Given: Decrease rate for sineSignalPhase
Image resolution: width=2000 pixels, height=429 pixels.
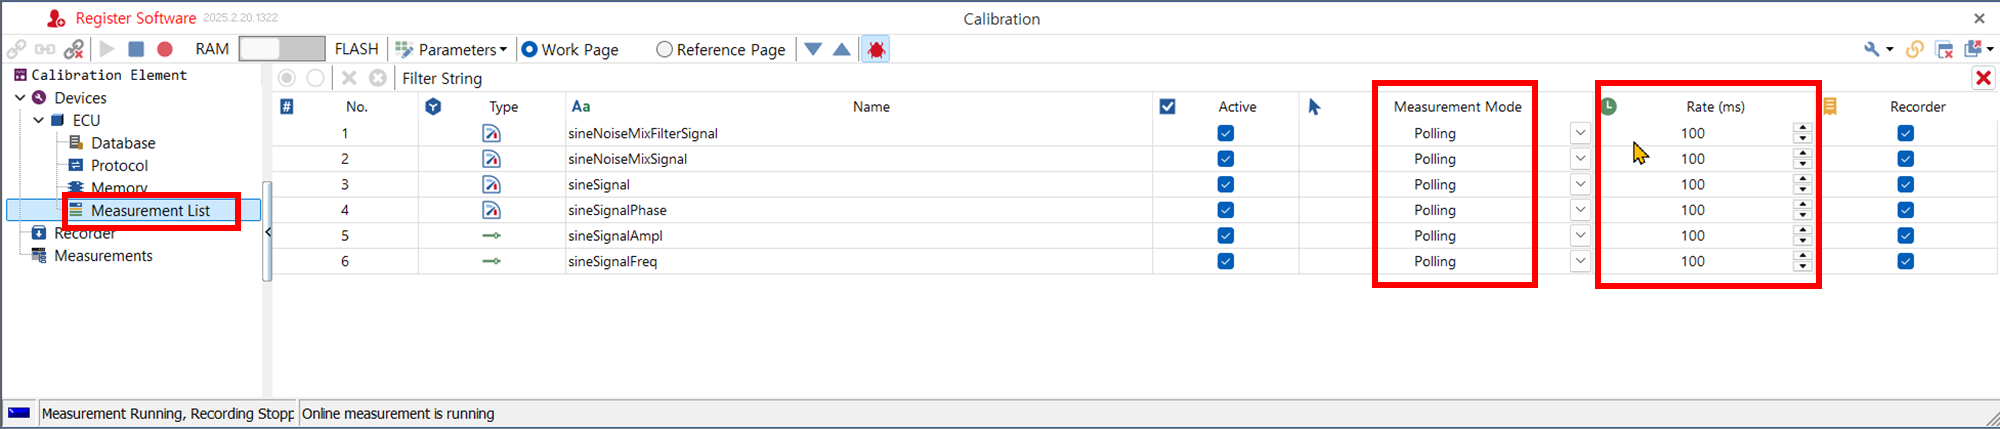Looking at the screenshot, I should 1802,215.
